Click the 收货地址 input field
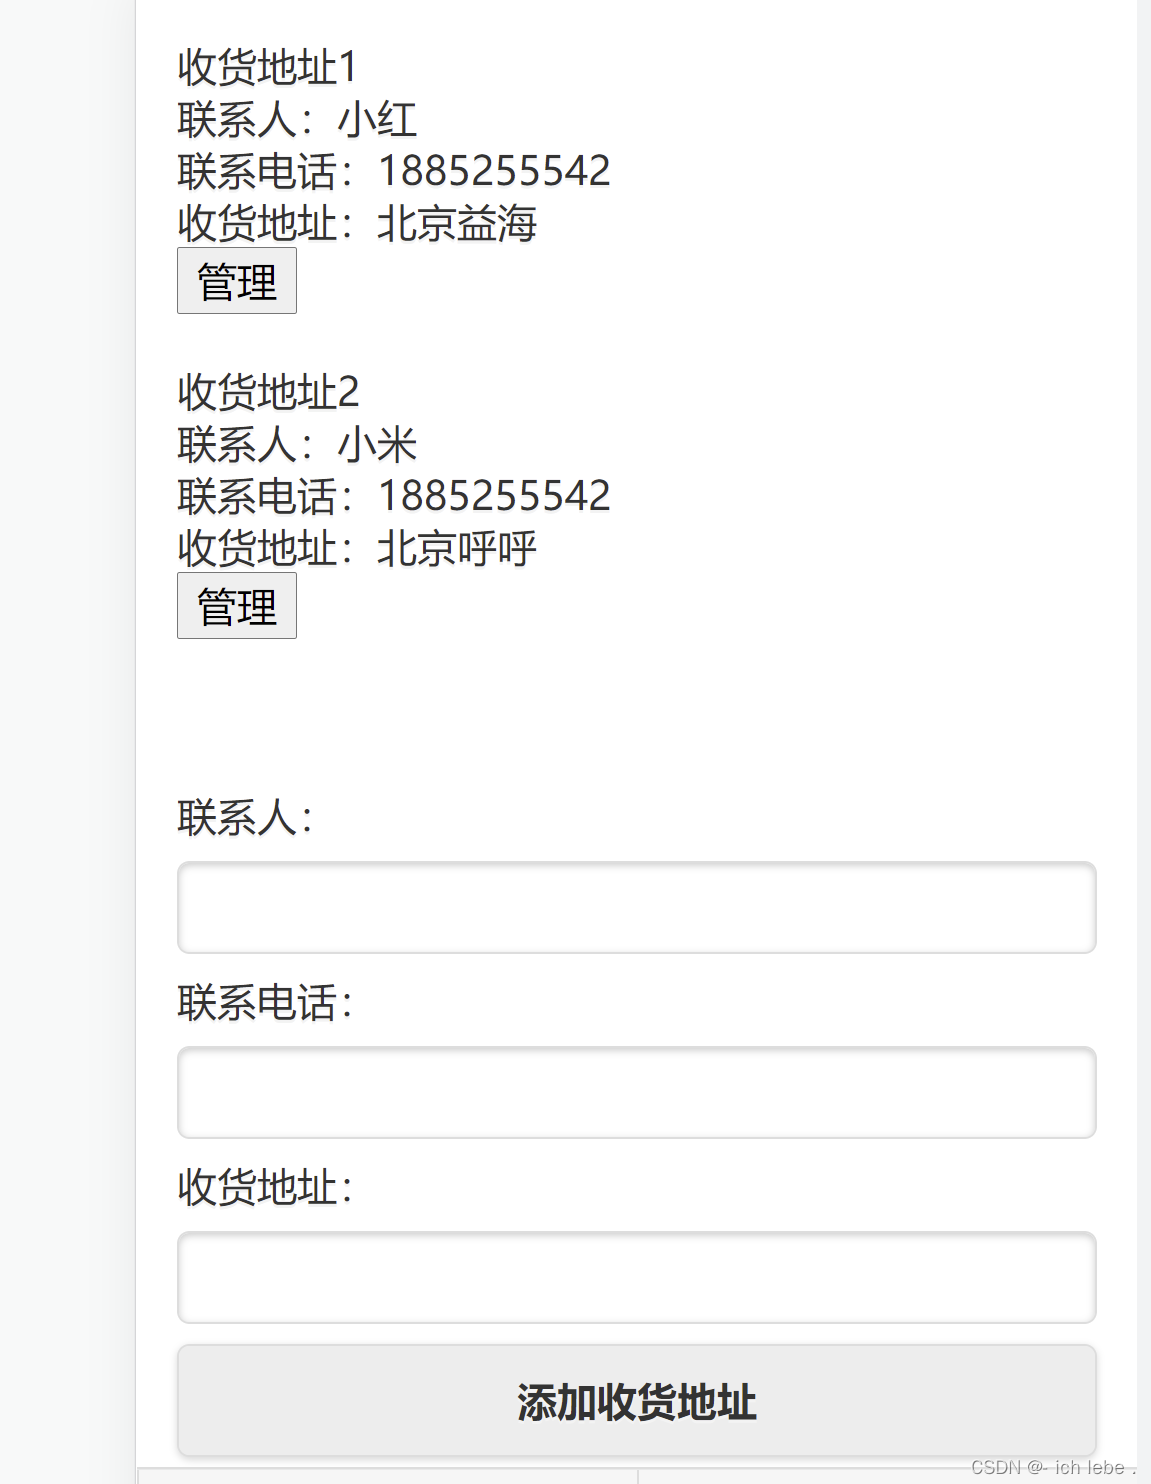Screen dimensions: 1151x1484 pyautogui.click(x=635, y=1278)
